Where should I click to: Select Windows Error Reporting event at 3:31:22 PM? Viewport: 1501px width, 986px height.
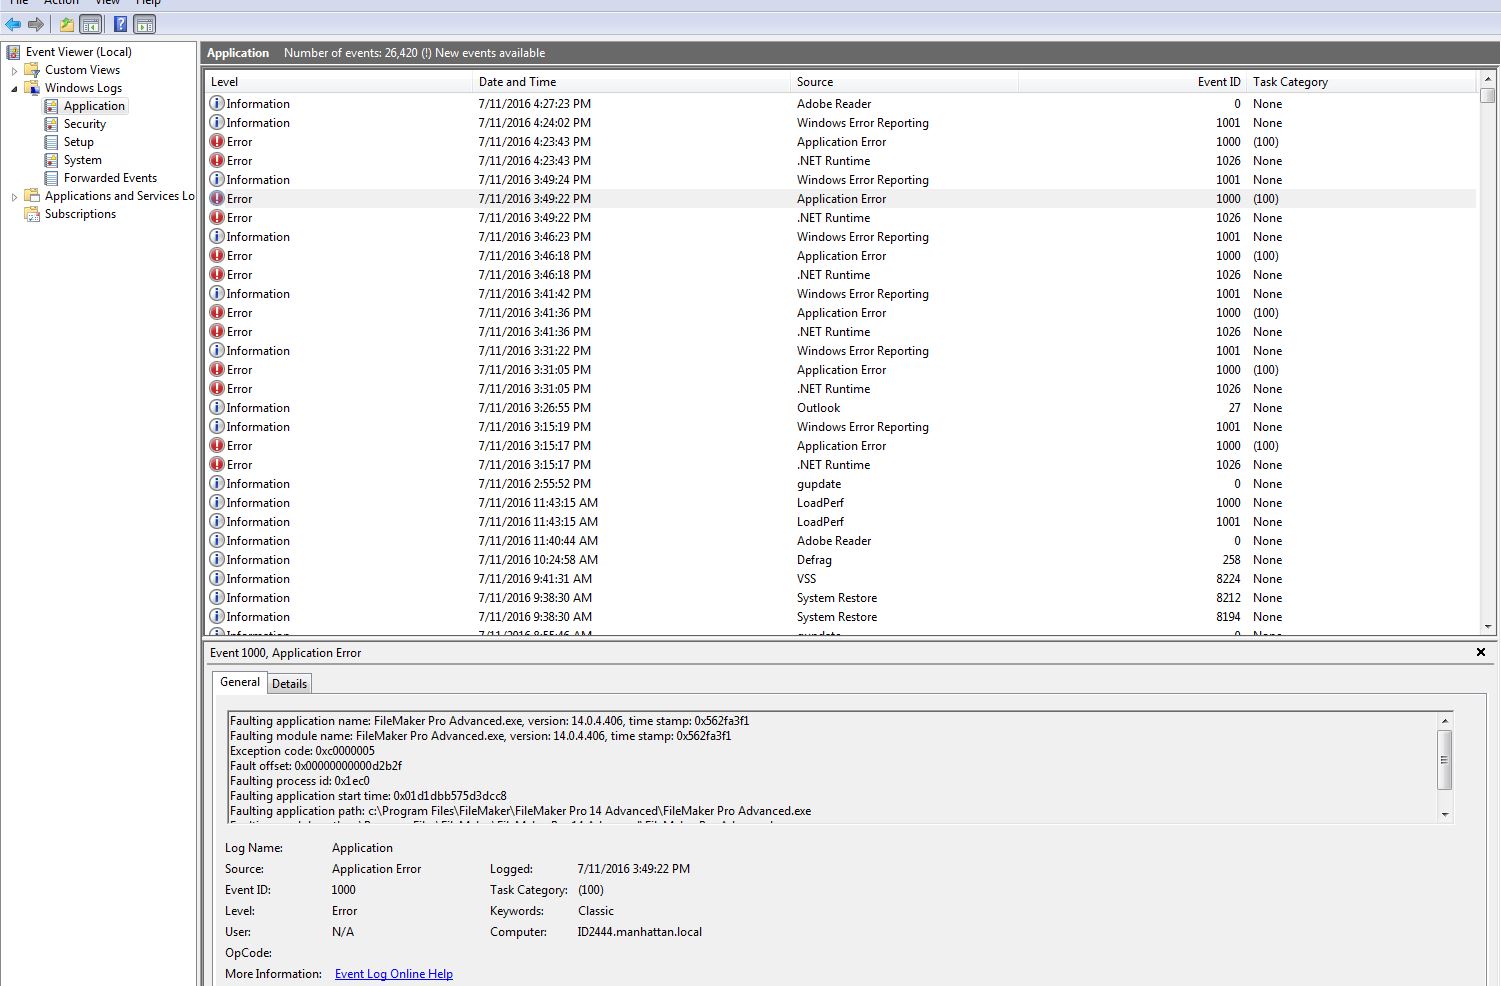pyautogui.click(x=840, y=350)
